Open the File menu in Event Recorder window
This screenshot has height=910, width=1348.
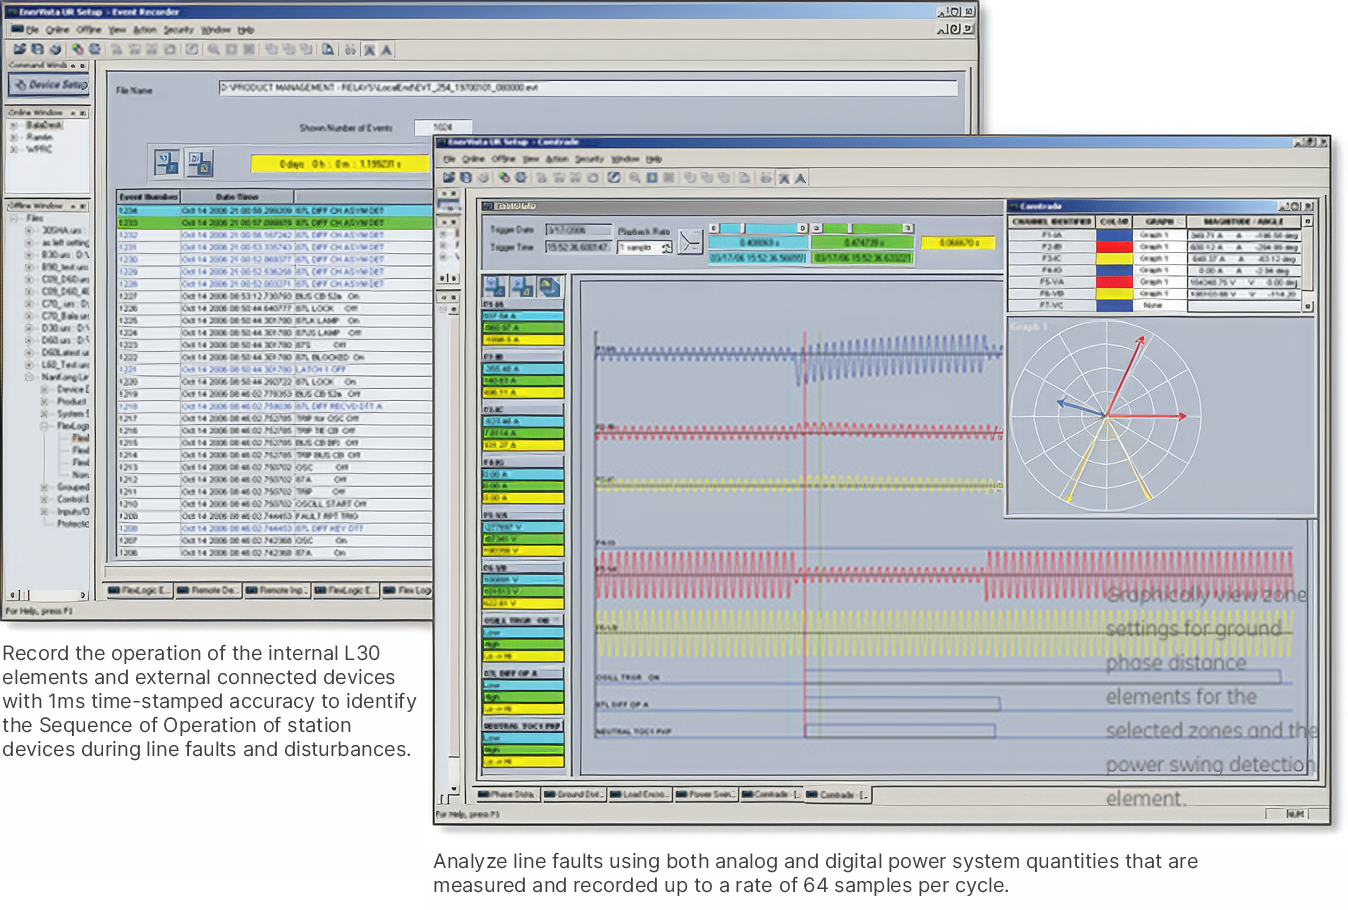(31, 30)
